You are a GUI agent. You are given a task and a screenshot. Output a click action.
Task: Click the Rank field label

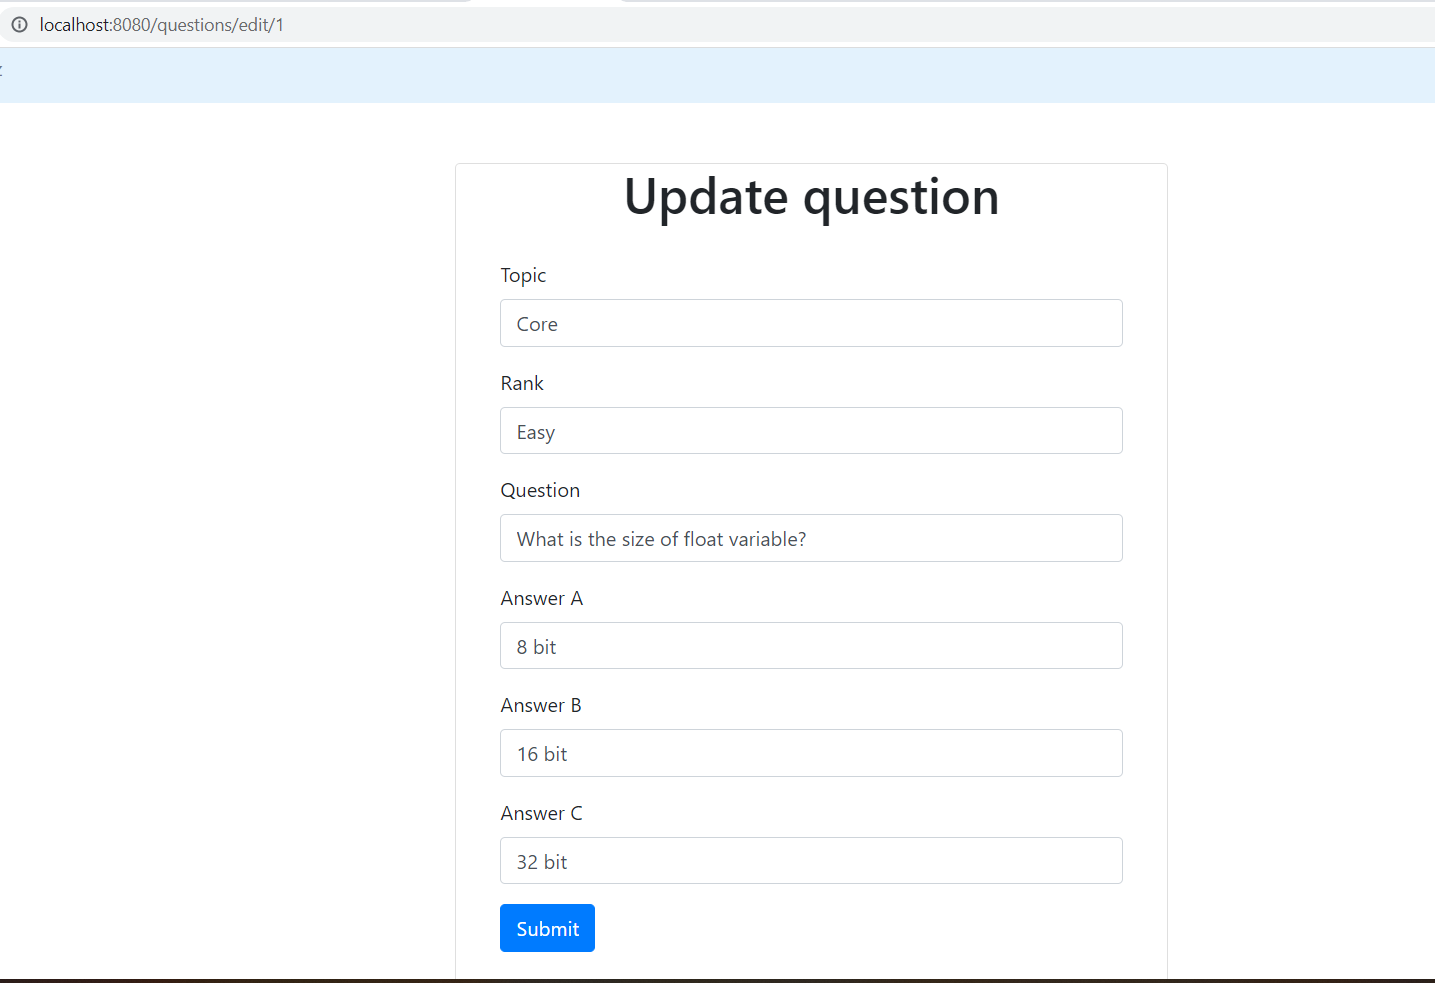[521, 383]
